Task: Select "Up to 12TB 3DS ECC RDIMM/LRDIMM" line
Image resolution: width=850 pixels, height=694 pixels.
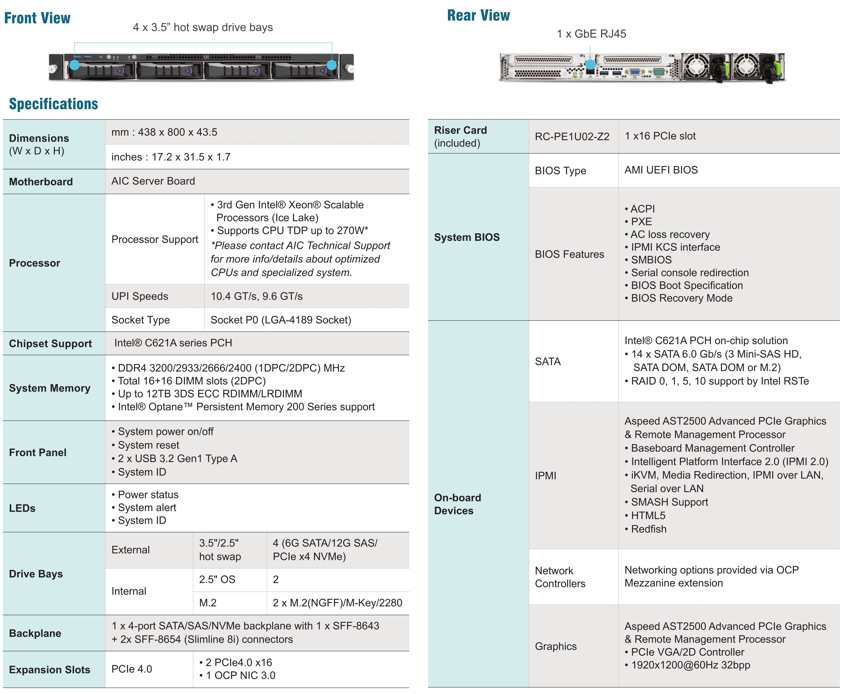Action: pos(207,394)
